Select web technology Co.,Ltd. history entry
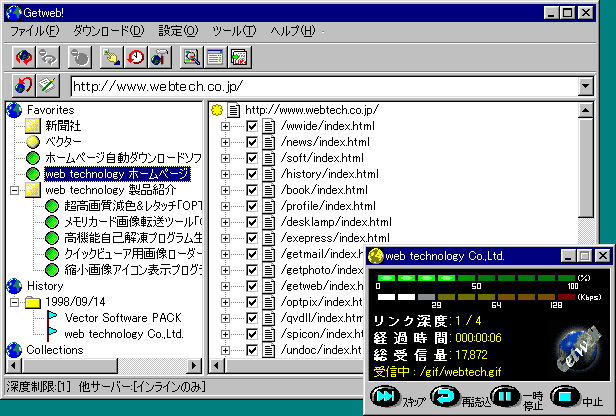 point(124,334)
